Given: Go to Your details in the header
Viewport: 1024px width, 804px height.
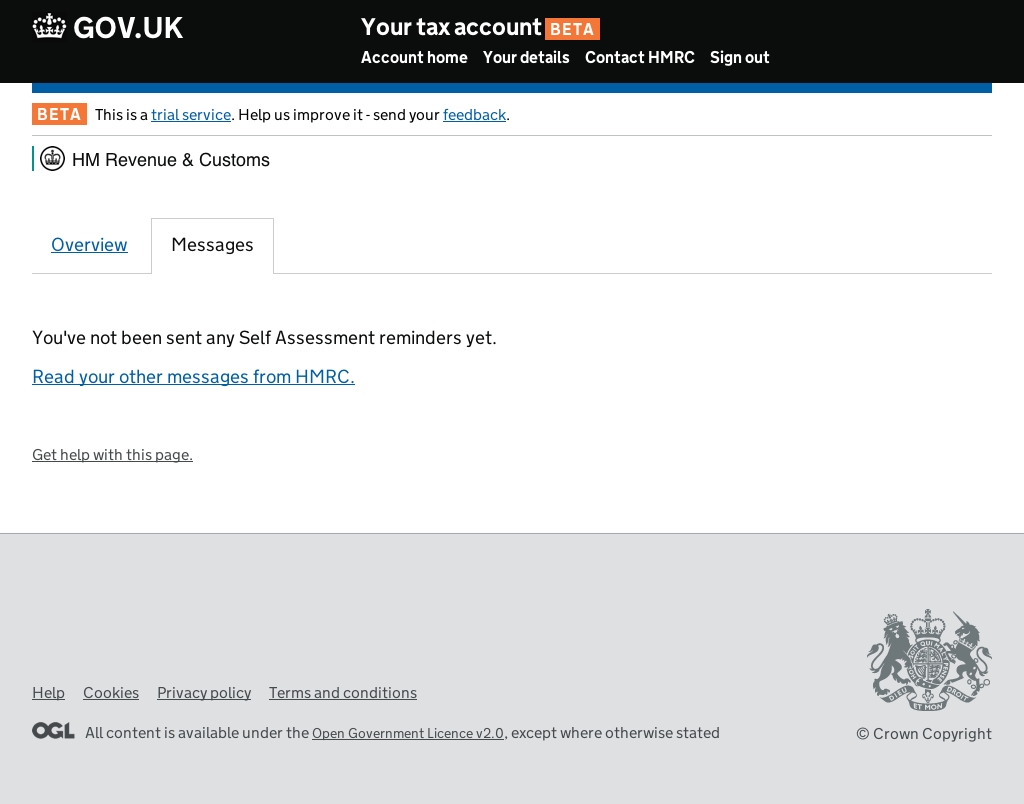Looking at the screenshot, I should [x=526, y=58].
